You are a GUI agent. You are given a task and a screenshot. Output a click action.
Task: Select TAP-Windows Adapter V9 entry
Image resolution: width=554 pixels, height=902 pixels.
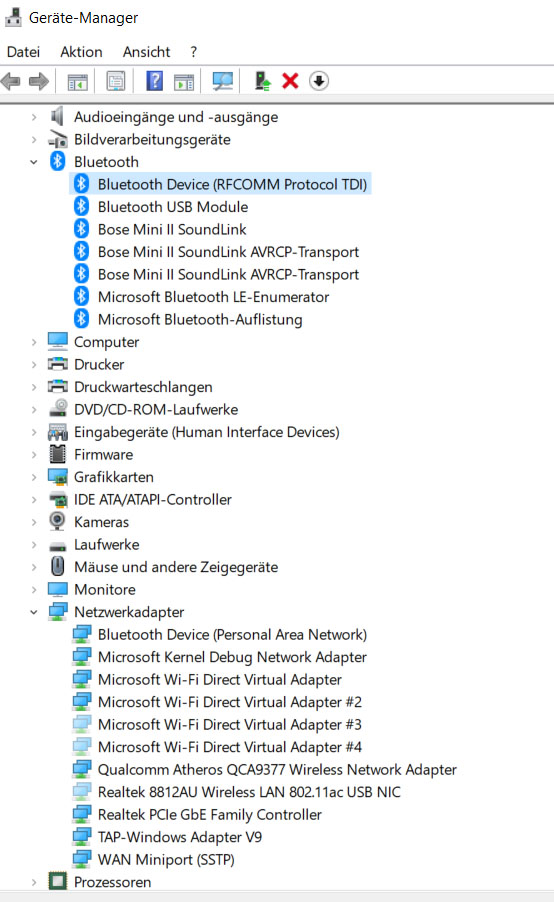pos(179,837)
